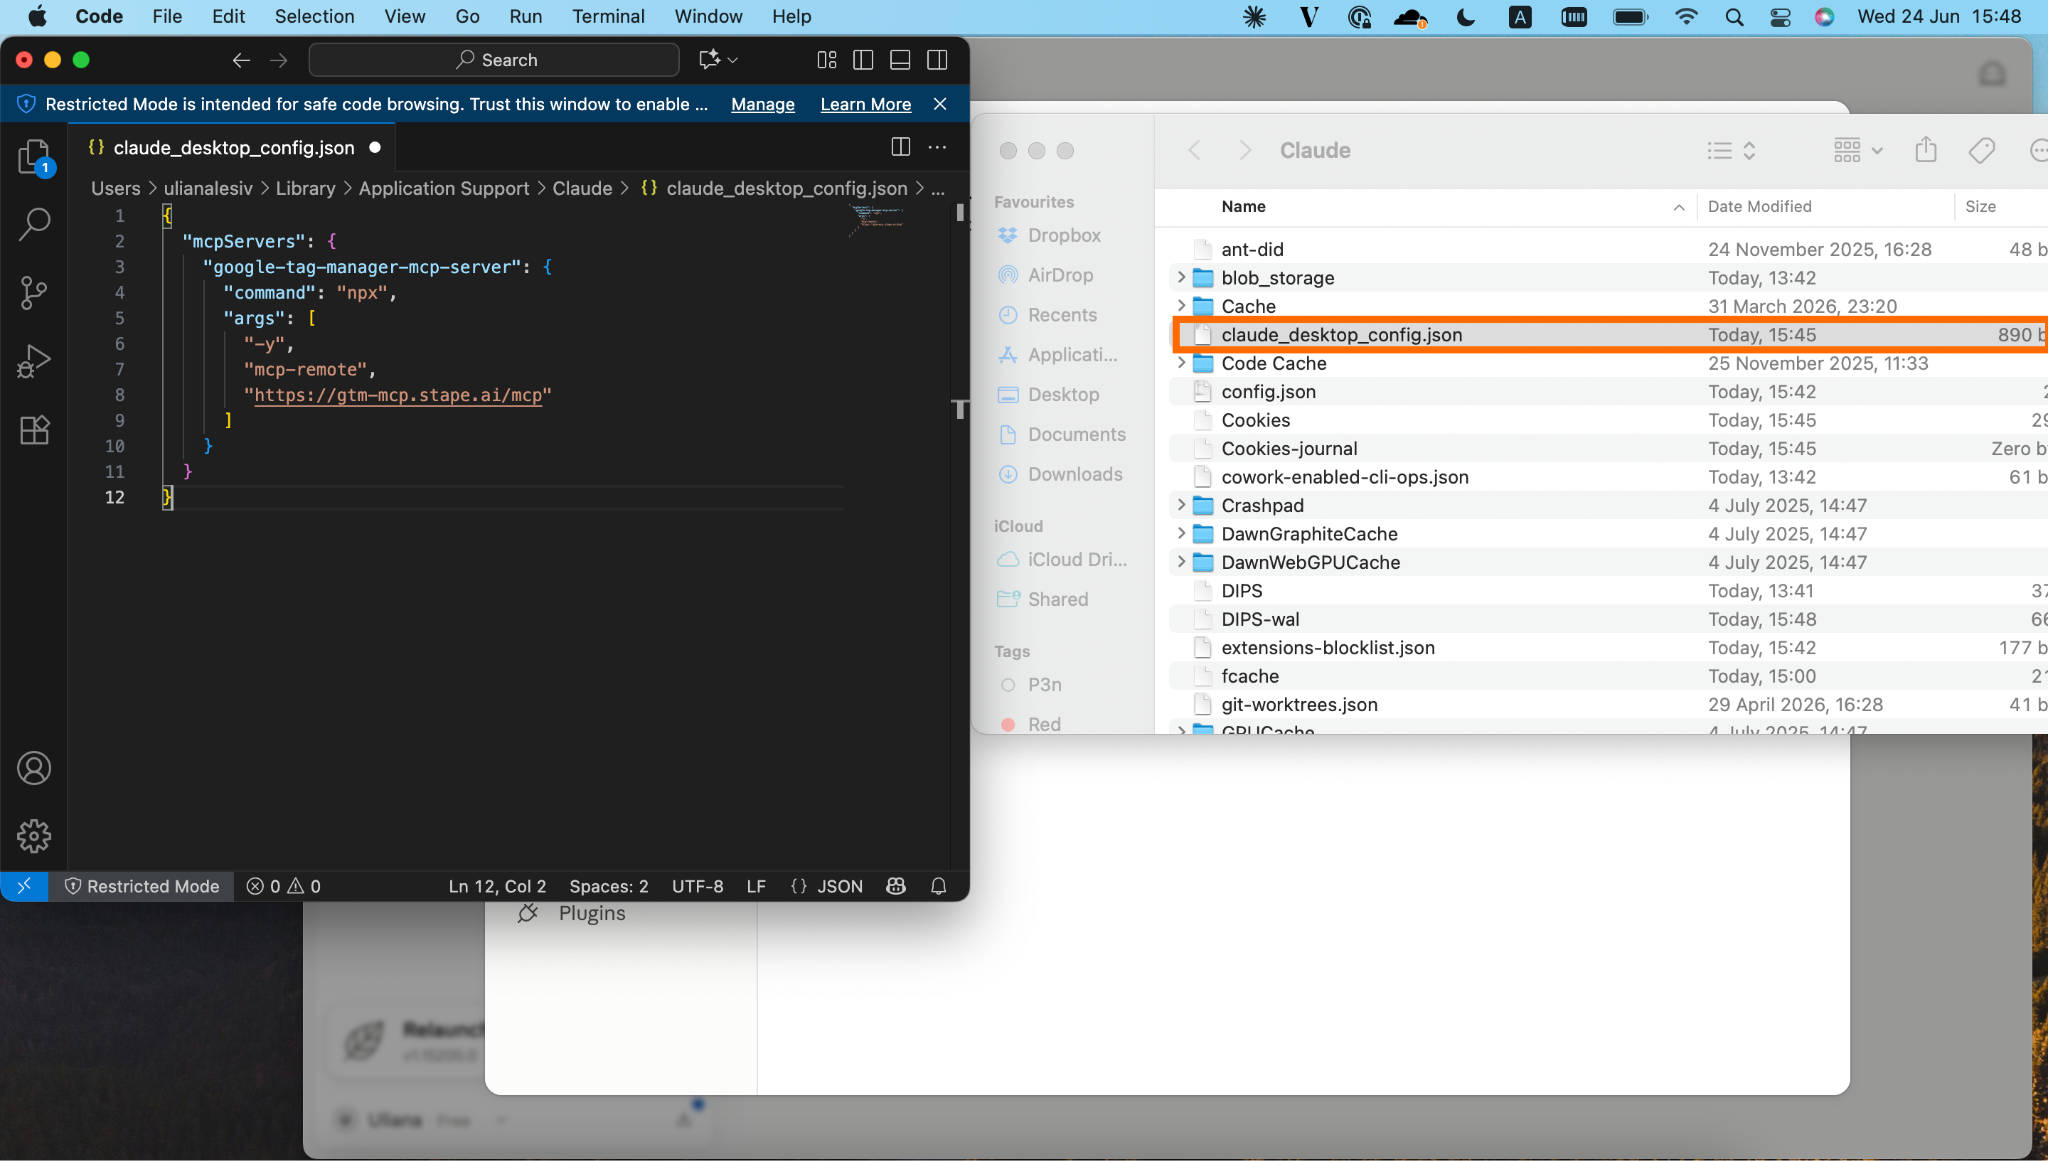
Task: Open Copilot status in status bar
Action: (896, 886)
